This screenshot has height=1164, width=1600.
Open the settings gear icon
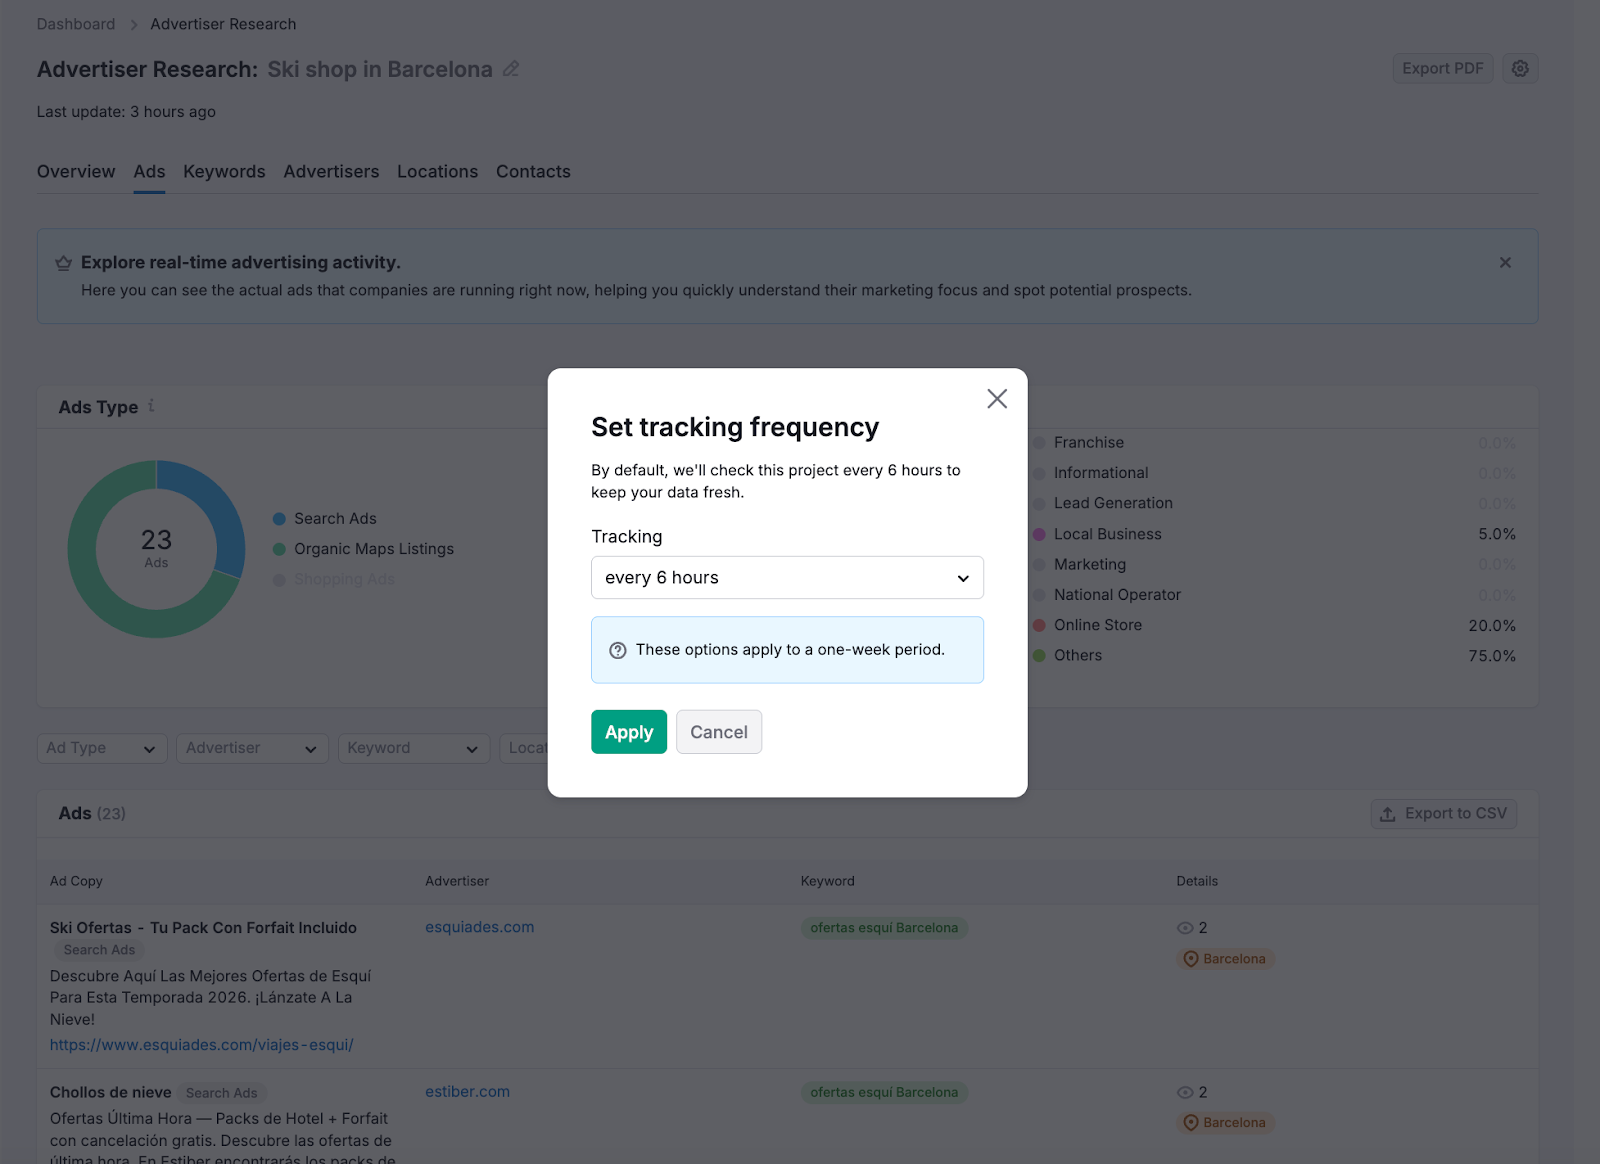[x=1520, y=68]
